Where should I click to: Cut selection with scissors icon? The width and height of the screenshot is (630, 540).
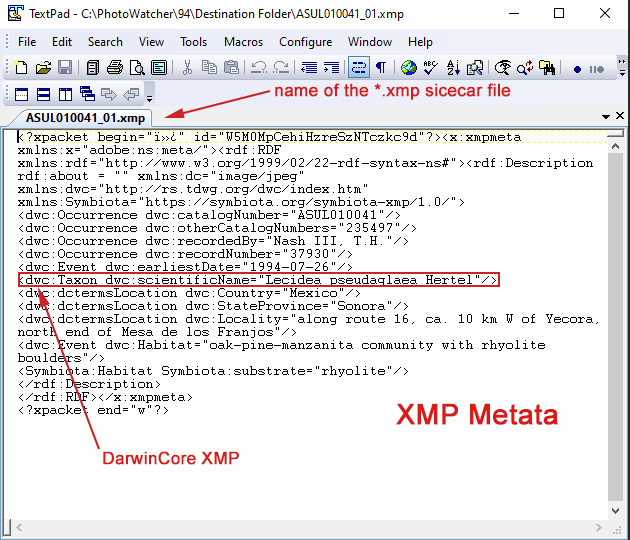(x=187, y=68)
